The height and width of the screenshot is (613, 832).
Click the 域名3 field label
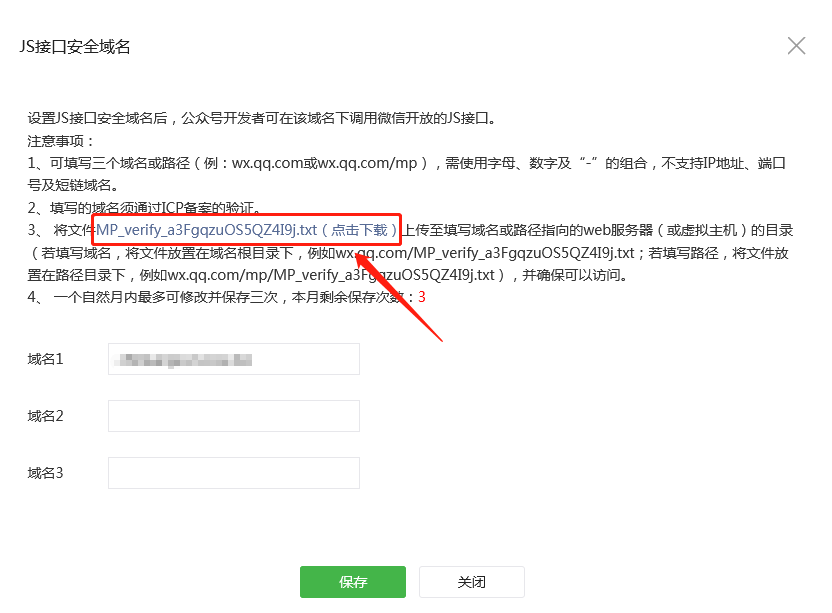point(46,473)
